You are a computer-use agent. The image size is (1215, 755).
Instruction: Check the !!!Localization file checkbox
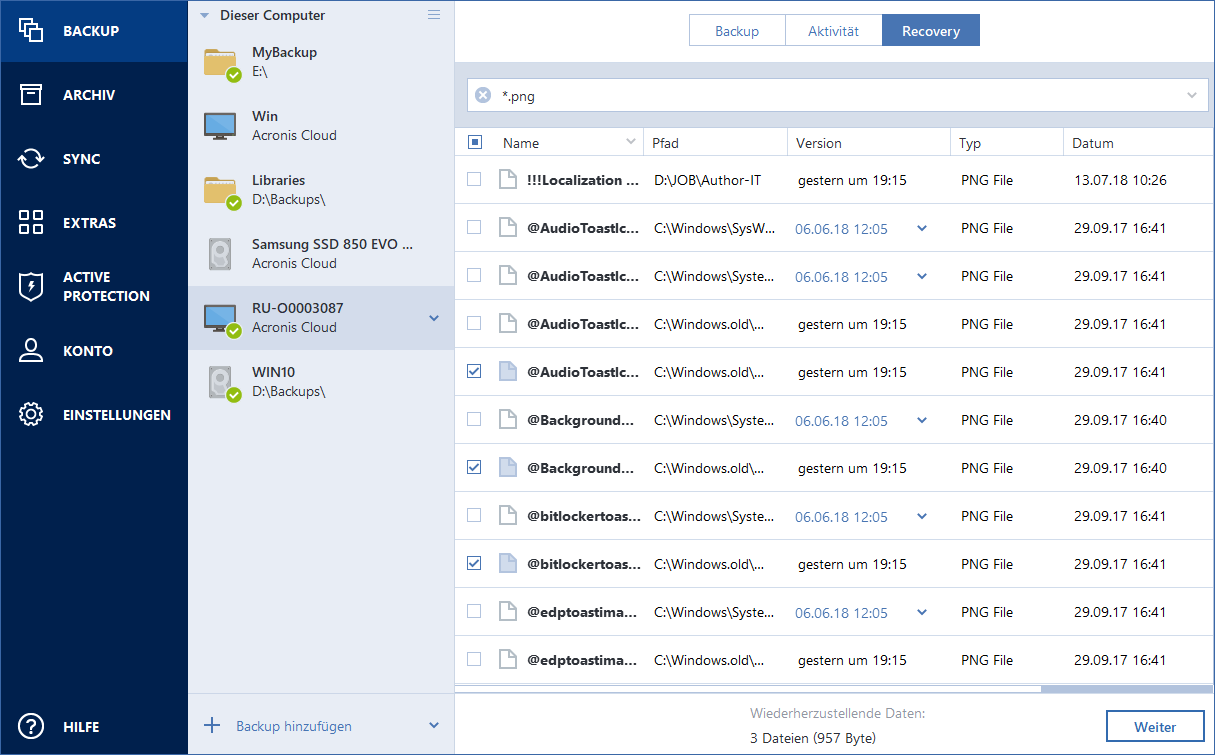tap(474, 180)
